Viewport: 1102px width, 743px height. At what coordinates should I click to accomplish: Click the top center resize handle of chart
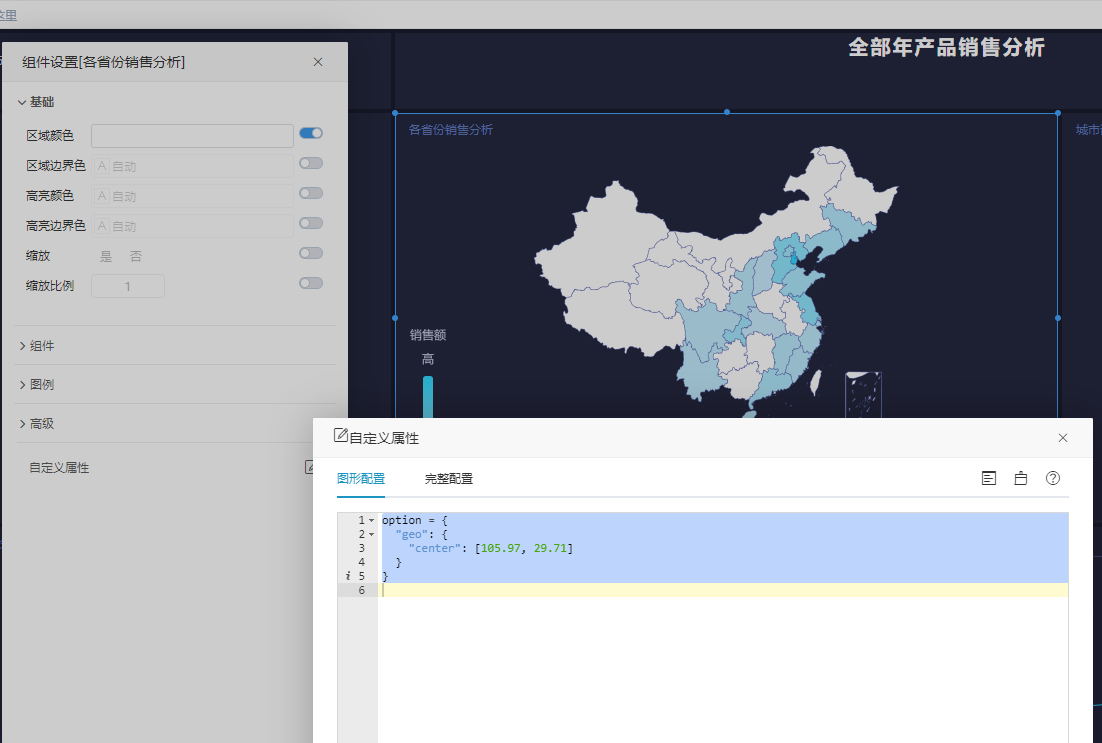pyautogui.click(x=727, y=112)
